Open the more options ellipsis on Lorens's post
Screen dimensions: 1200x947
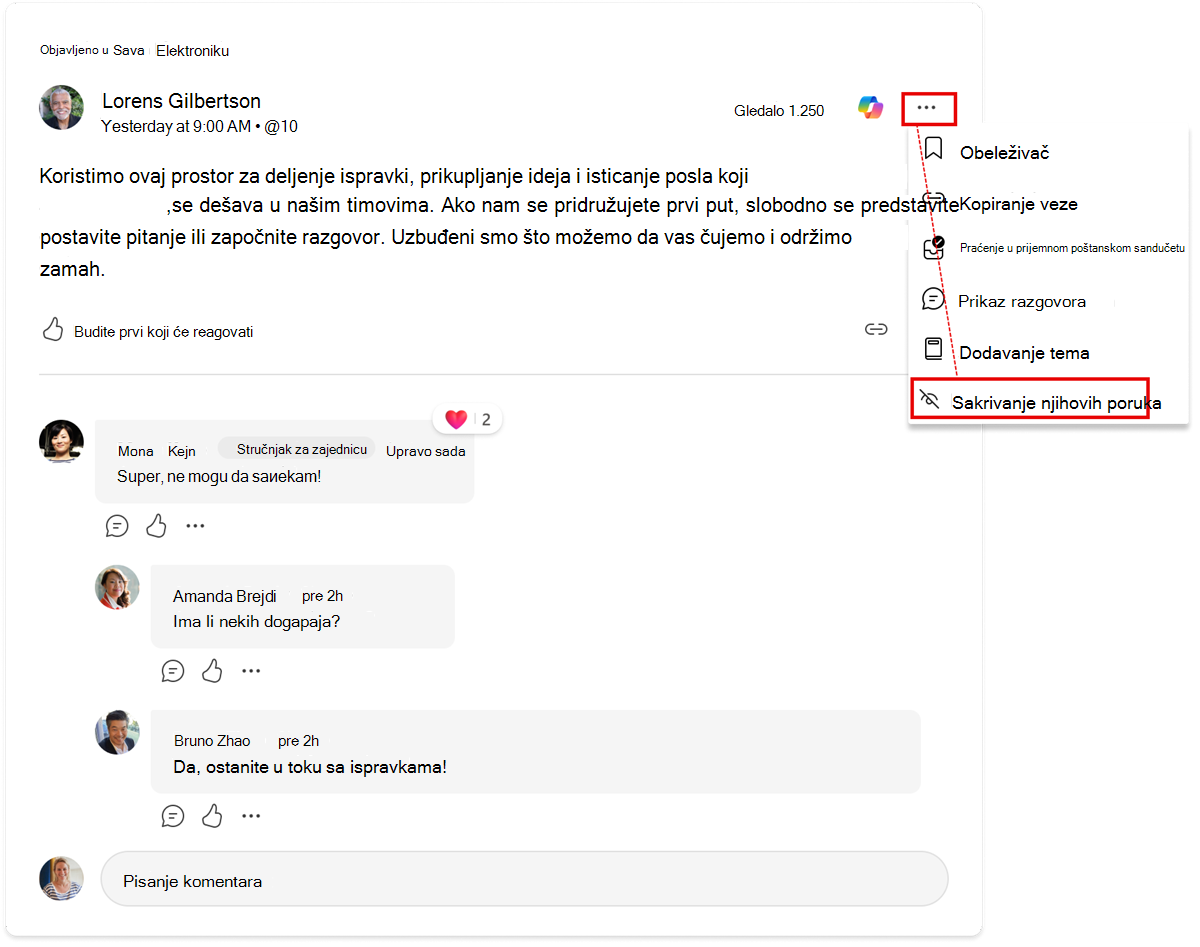(927, 108)
